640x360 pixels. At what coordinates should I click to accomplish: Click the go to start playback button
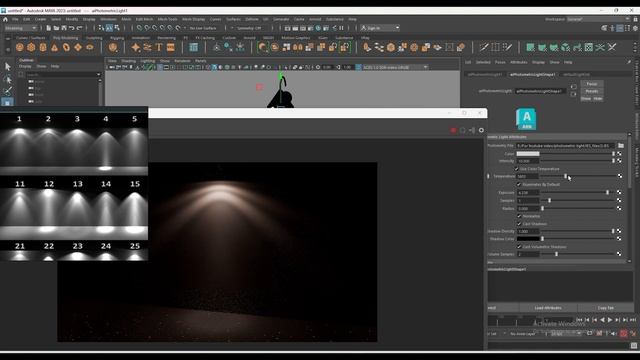(x=579, y=320)
